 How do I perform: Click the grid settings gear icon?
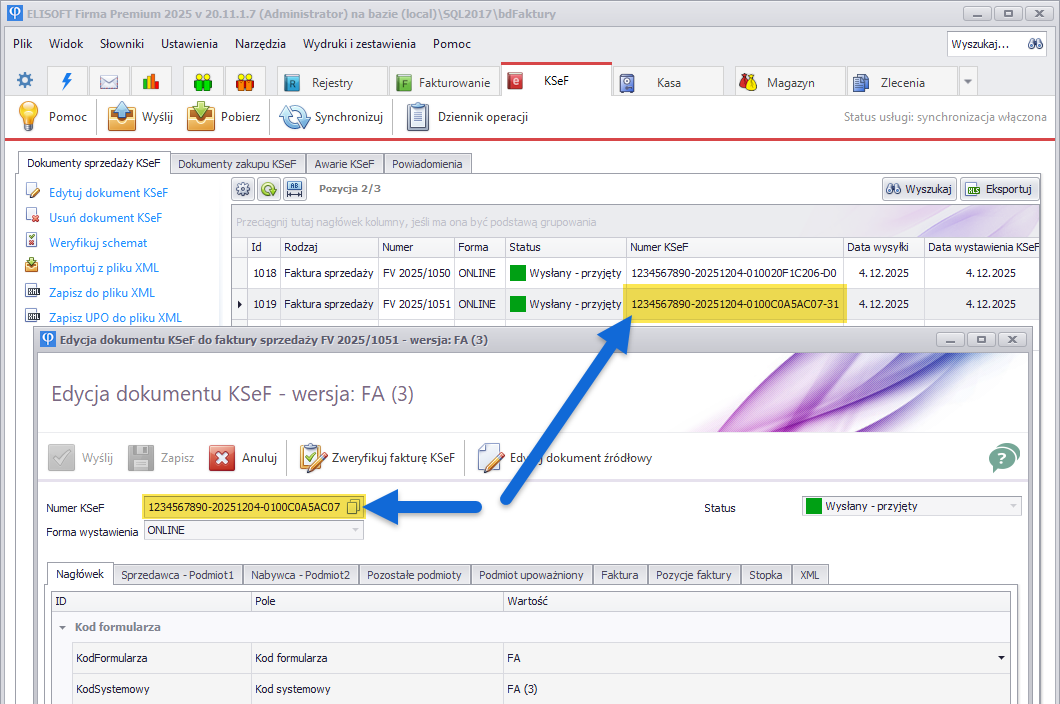[x=242, y=189]
